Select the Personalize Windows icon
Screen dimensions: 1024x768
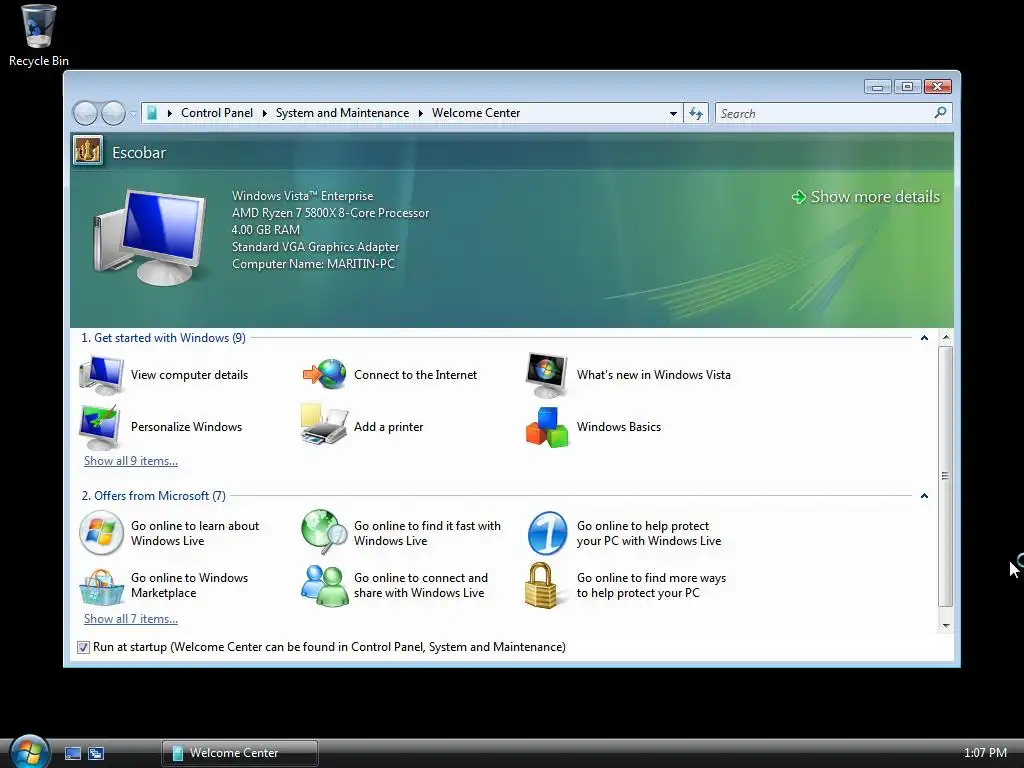pyautogui.click(x=100, y=427)
